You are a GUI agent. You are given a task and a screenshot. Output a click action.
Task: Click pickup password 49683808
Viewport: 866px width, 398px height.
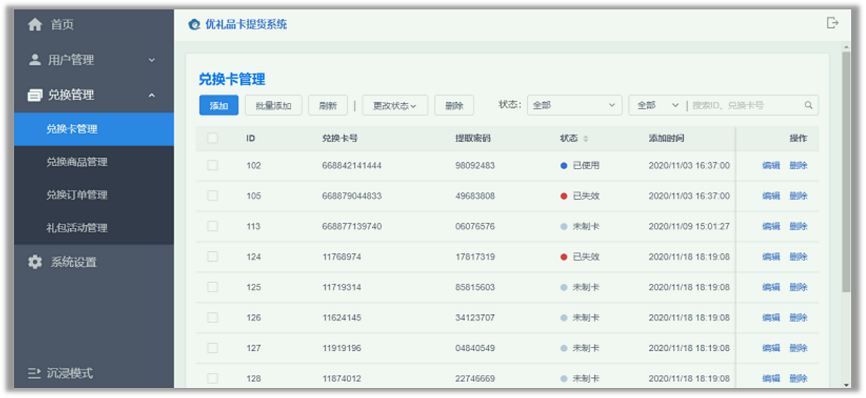pos(475,196)
